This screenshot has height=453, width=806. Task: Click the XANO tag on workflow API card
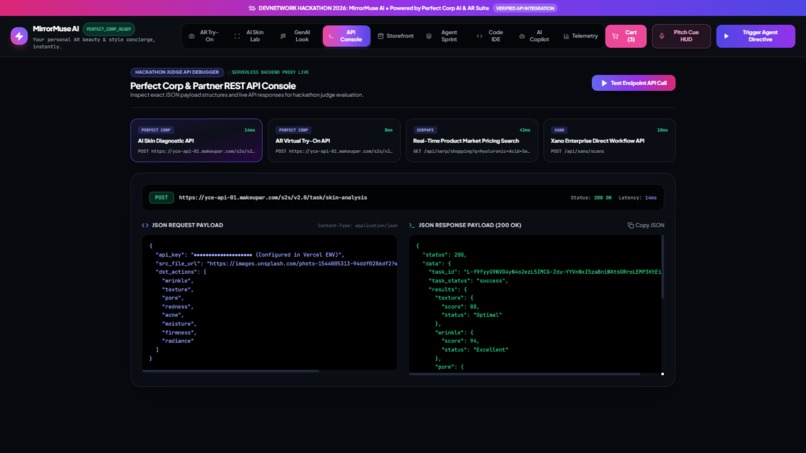point(559,130)
